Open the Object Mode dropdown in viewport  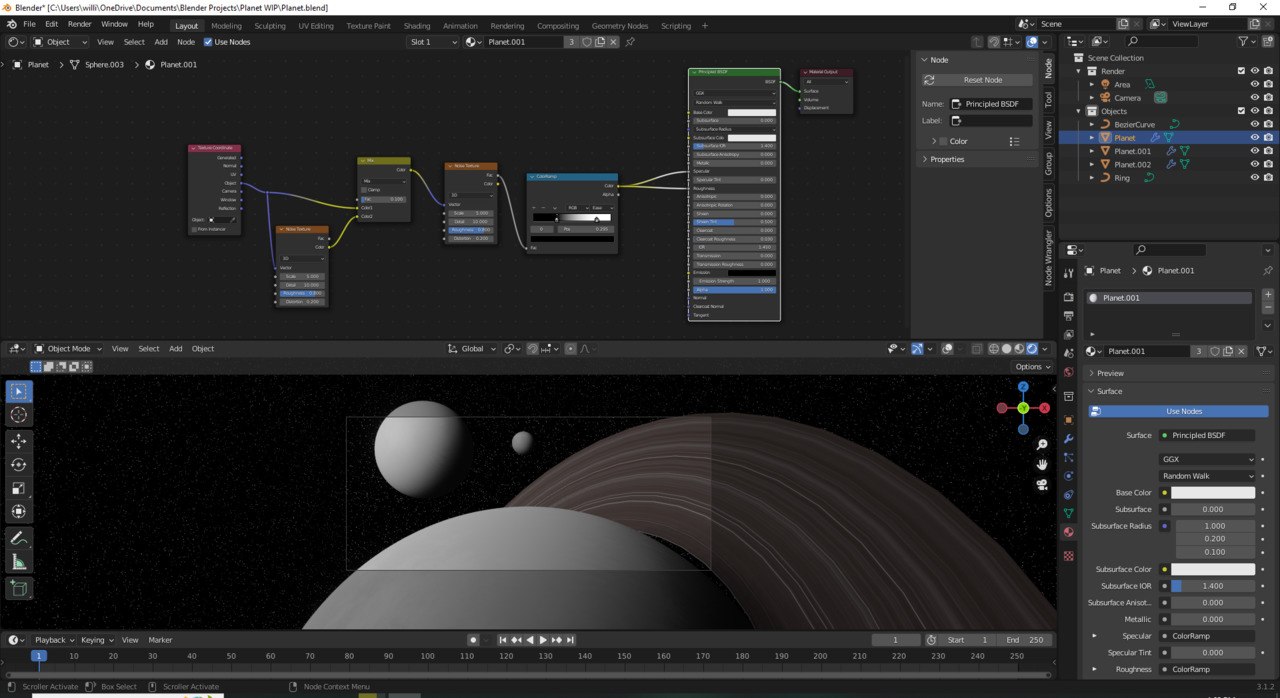coord(68,349)
